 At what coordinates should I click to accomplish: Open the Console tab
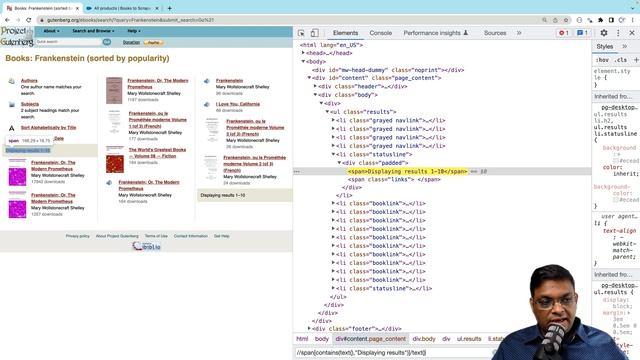[381, 33]
